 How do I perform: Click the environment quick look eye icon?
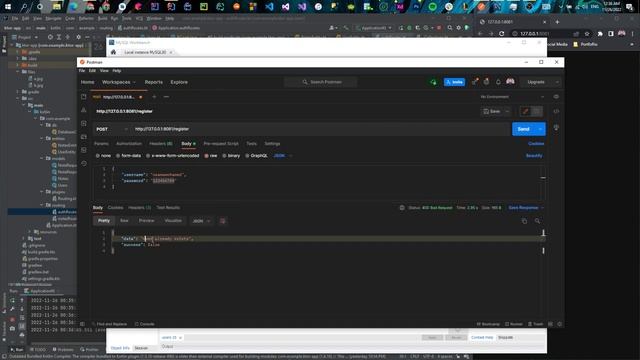point(556,97)
